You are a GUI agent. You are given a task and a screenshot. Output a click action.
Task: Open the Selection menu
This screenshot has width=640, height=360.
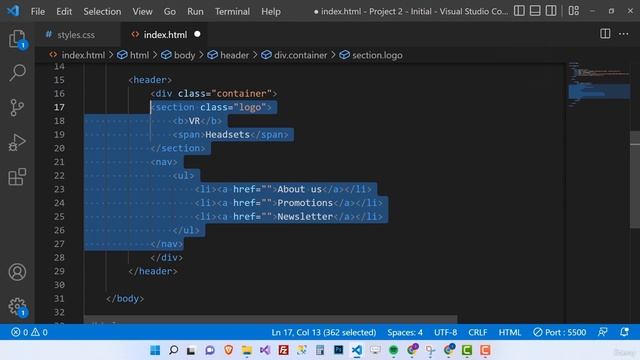(102, 11)
